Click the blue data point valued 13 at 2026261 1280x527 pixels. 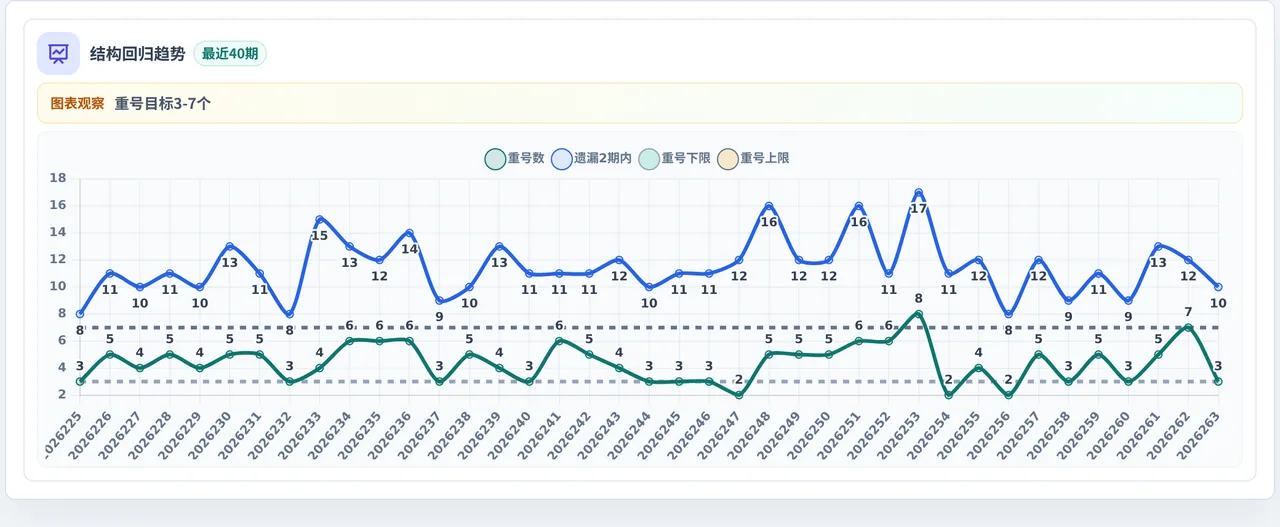(1158, 247)
